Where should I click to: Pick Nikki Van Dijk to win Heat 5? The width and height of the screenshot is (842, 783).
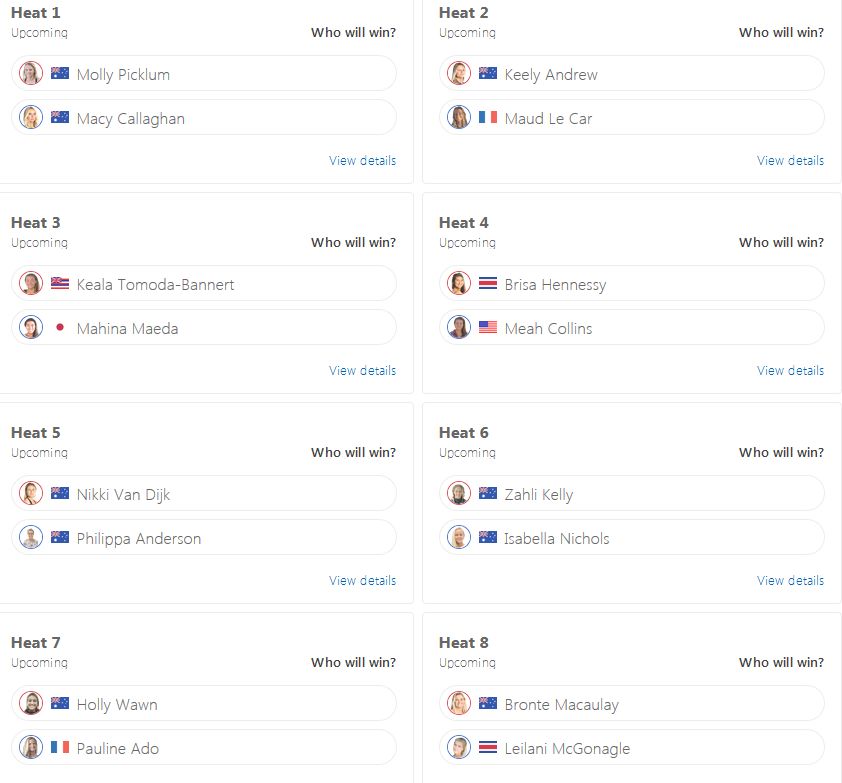click(x=204, y=493)
